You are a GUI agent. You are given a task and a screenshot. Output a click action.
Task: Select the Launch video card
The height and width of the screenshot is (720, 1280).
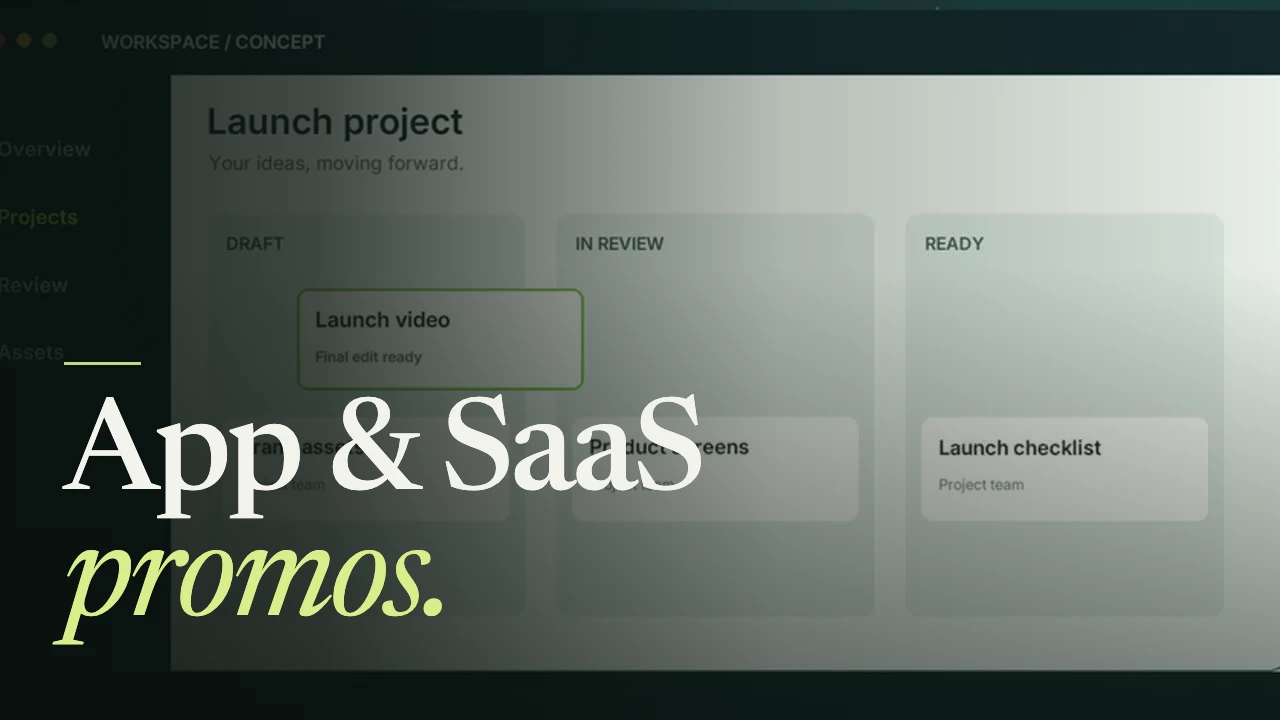tap(440, 339)
